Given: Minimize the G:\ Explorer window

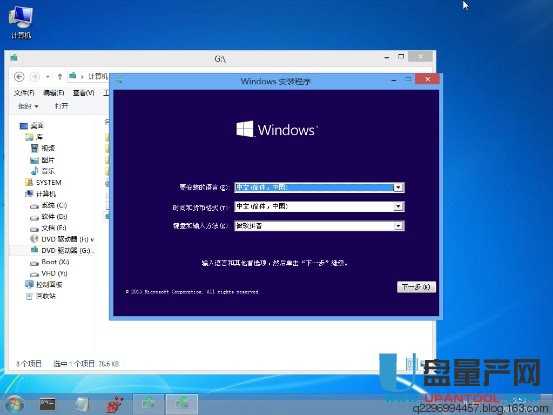Looking at the screenshot, I should [x=387, y=57].
